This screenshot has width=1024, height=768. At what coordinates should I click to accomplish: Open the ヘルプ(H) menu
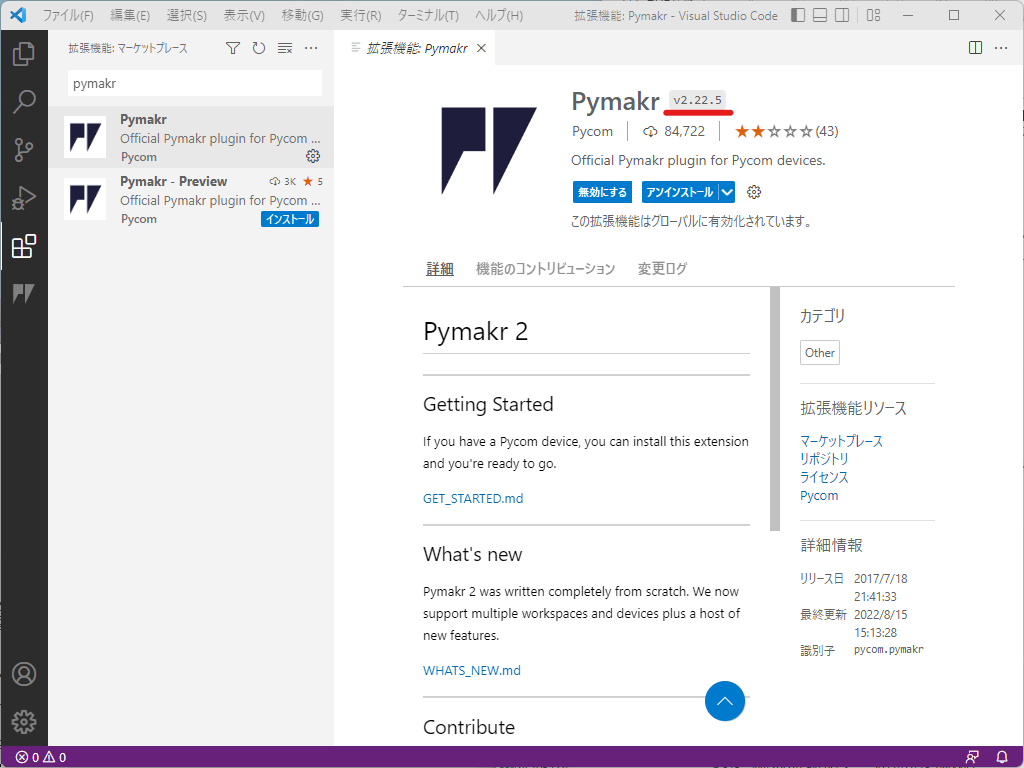(x=499, y=15)
